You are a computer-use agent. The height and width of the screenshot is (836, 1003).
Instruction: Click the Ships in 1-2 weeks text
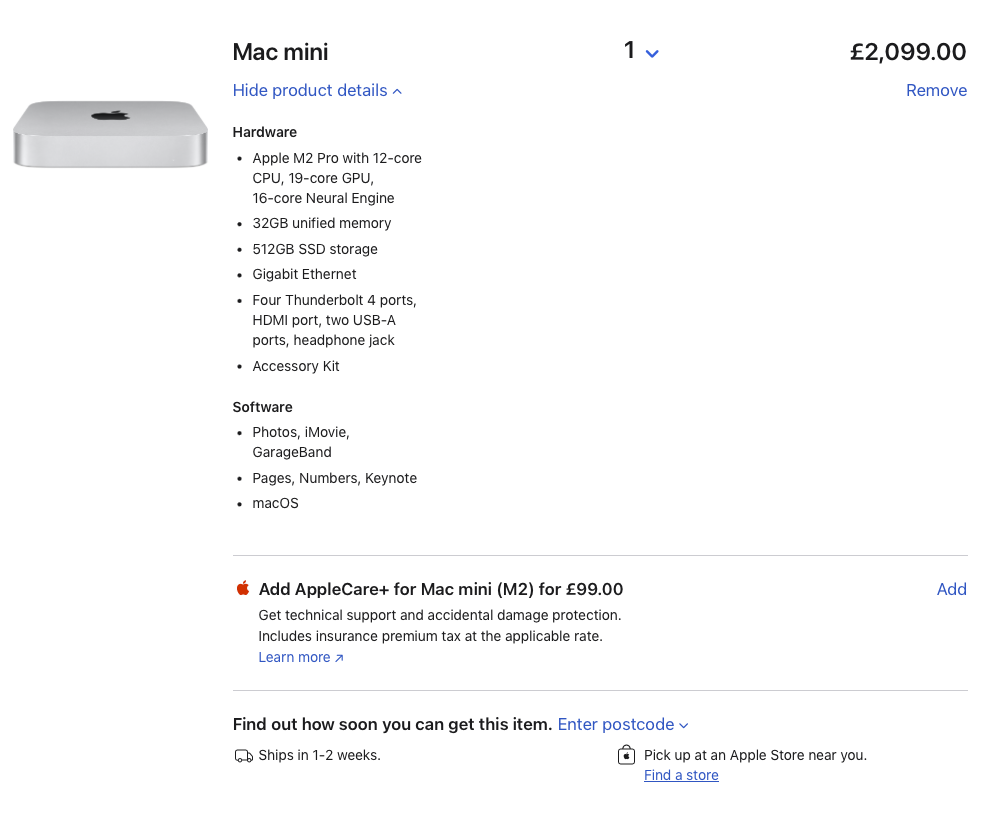point(319,755)
